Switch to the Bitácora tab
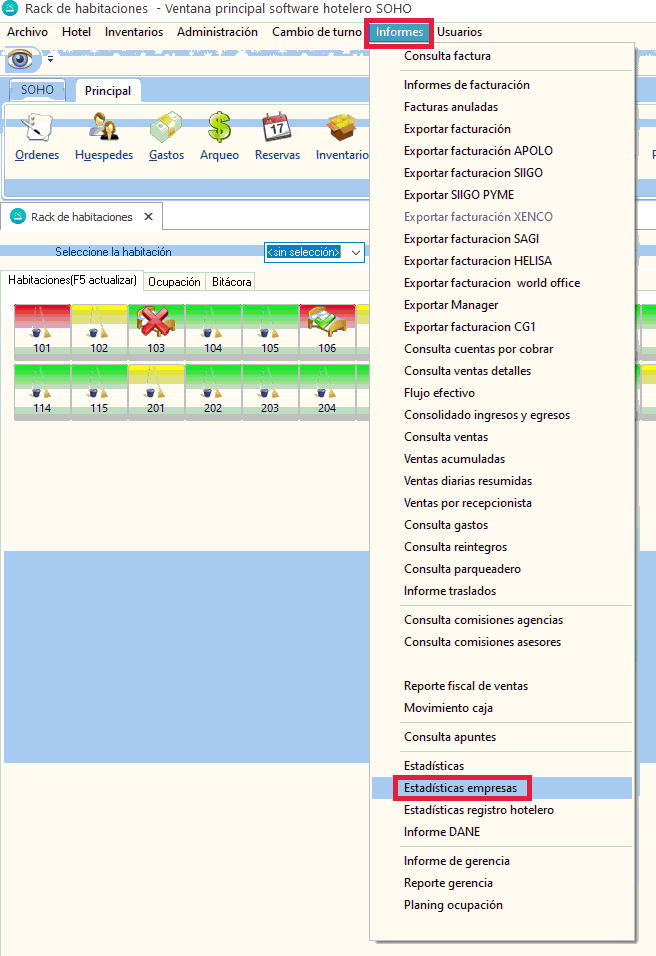Viewport: 656px width, 956px height. (x=231, y=282)
